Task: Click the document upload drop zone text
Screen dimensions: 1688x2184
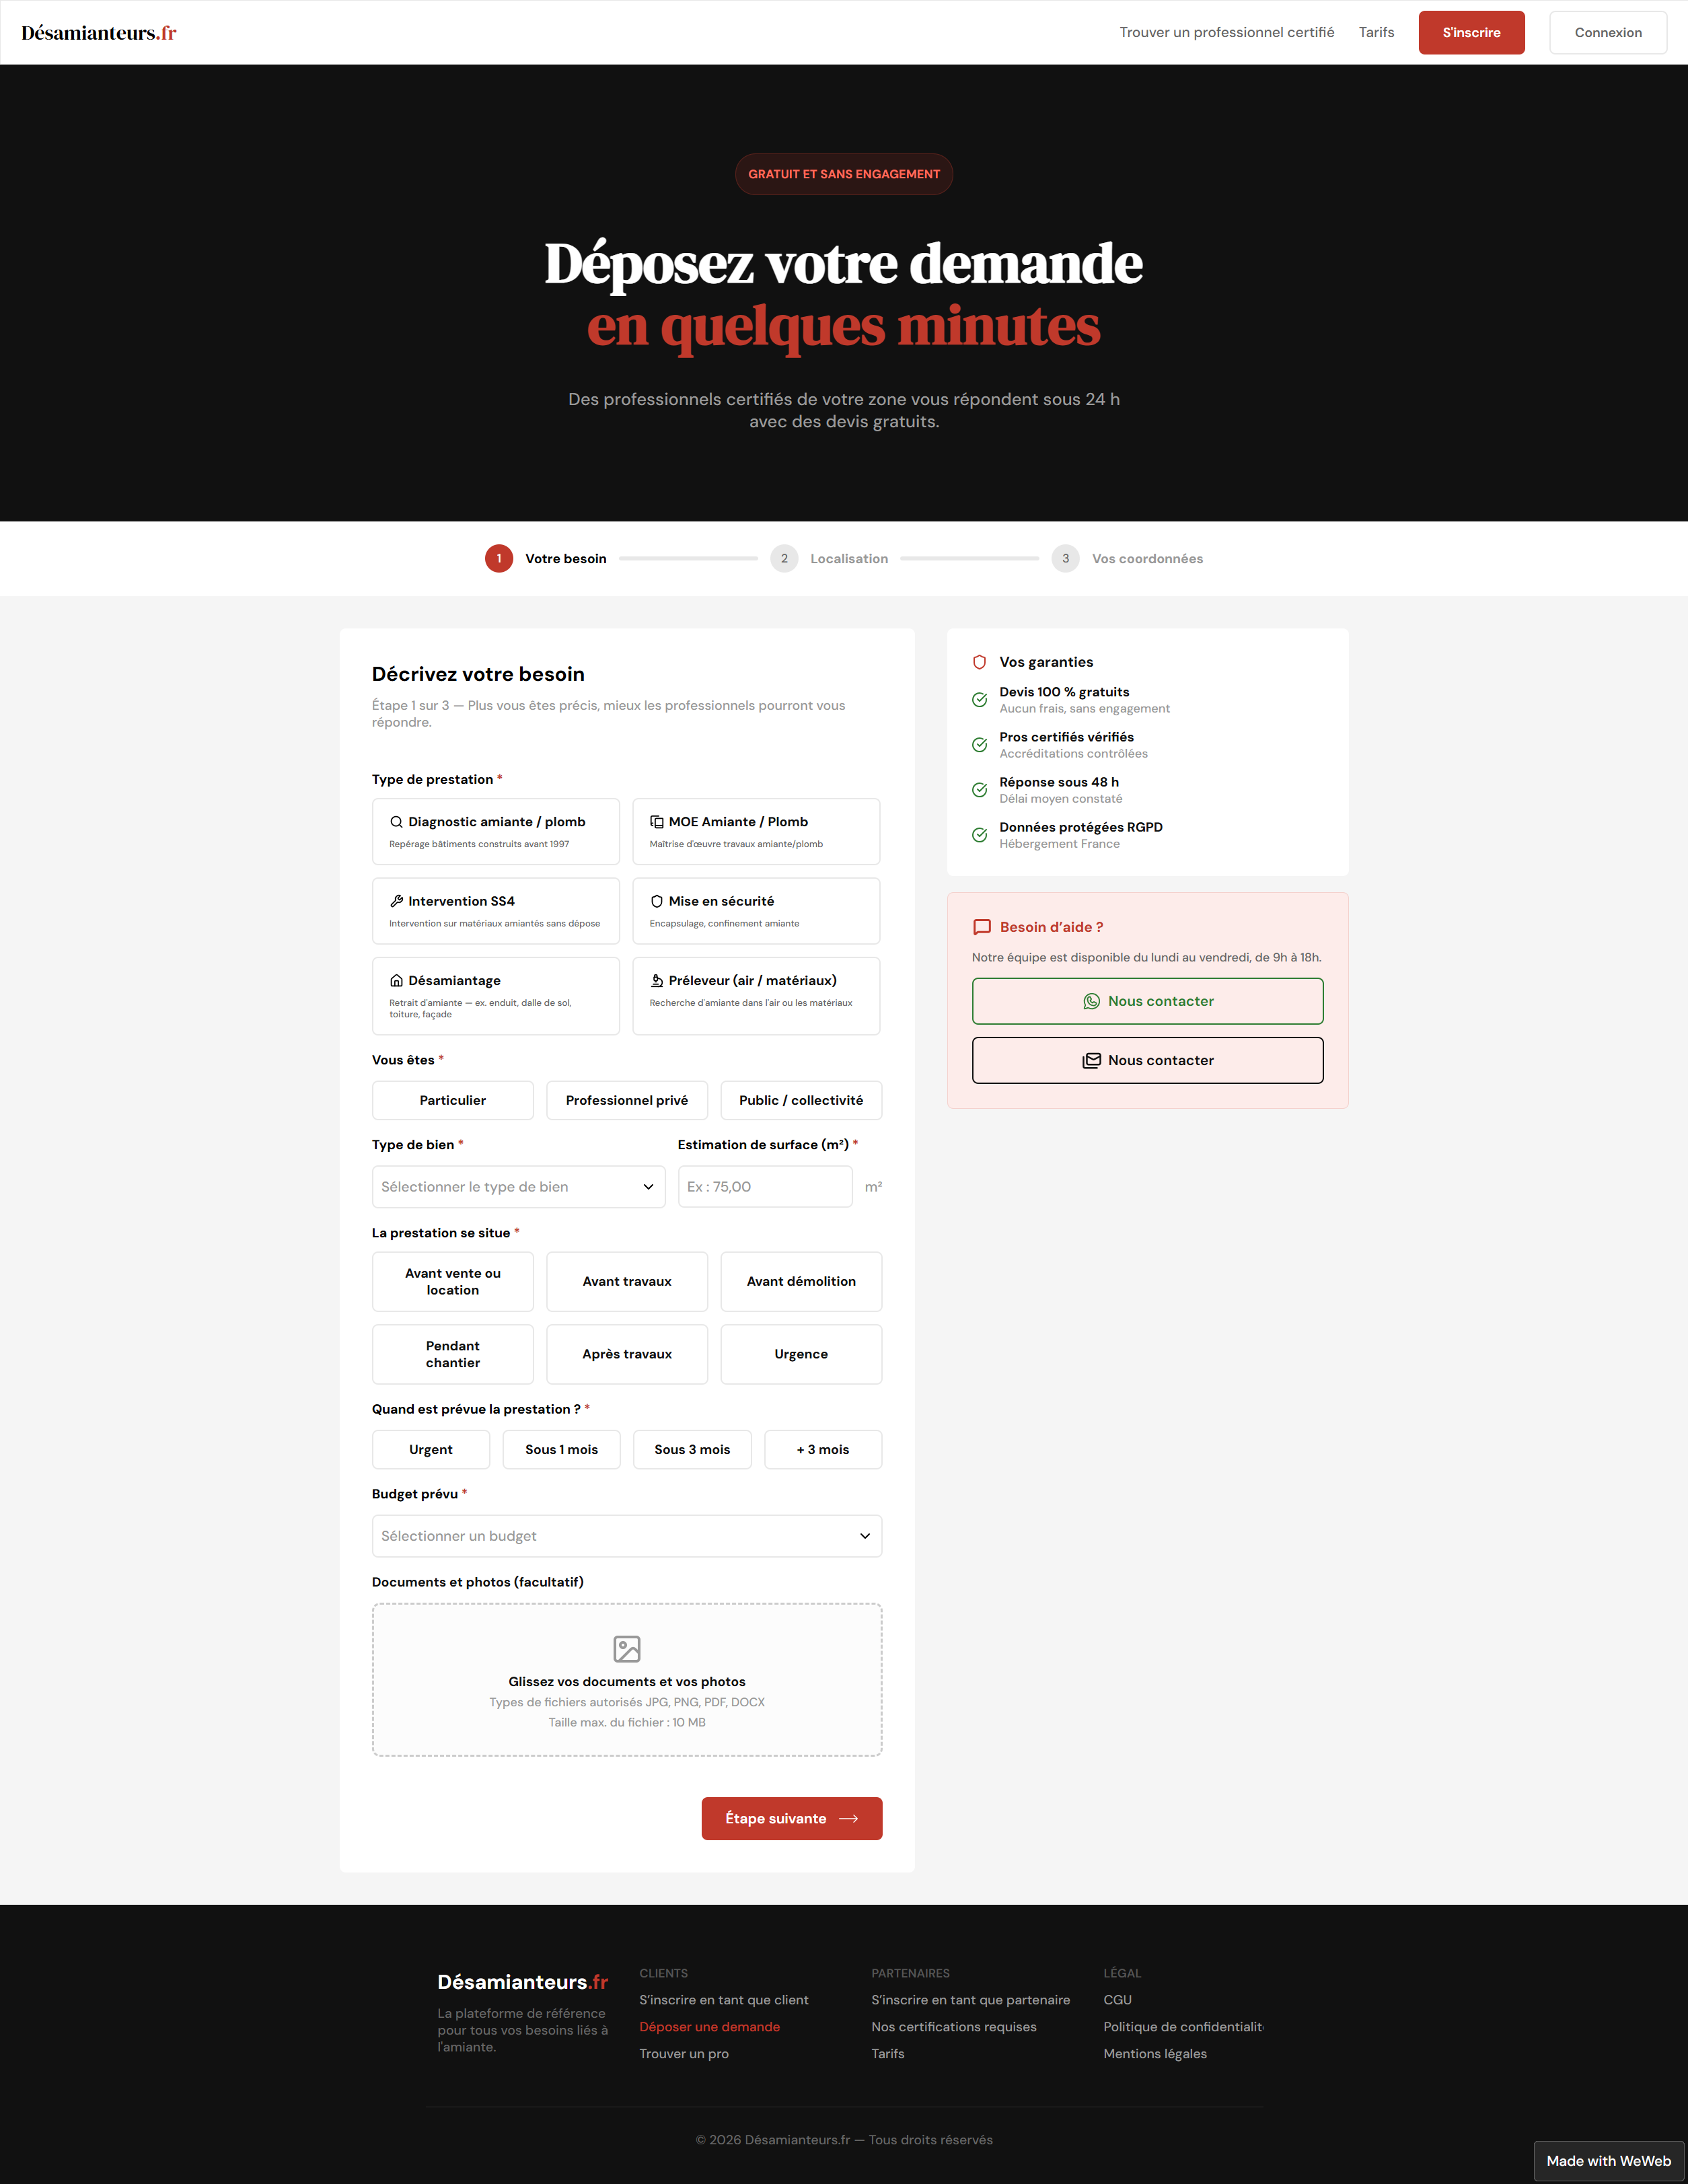Action: tap(627, 1682)
